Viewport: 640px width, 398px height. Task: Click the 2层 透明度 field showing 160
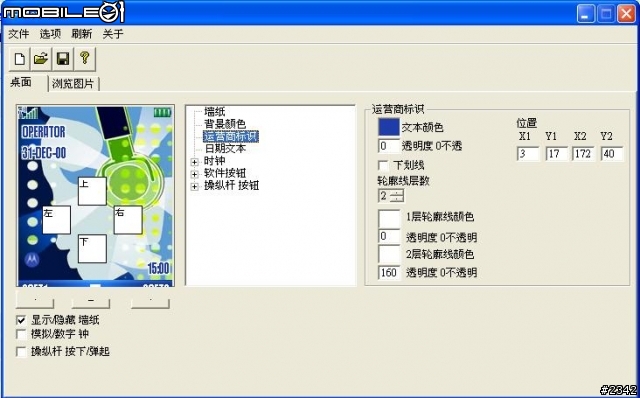389,272
